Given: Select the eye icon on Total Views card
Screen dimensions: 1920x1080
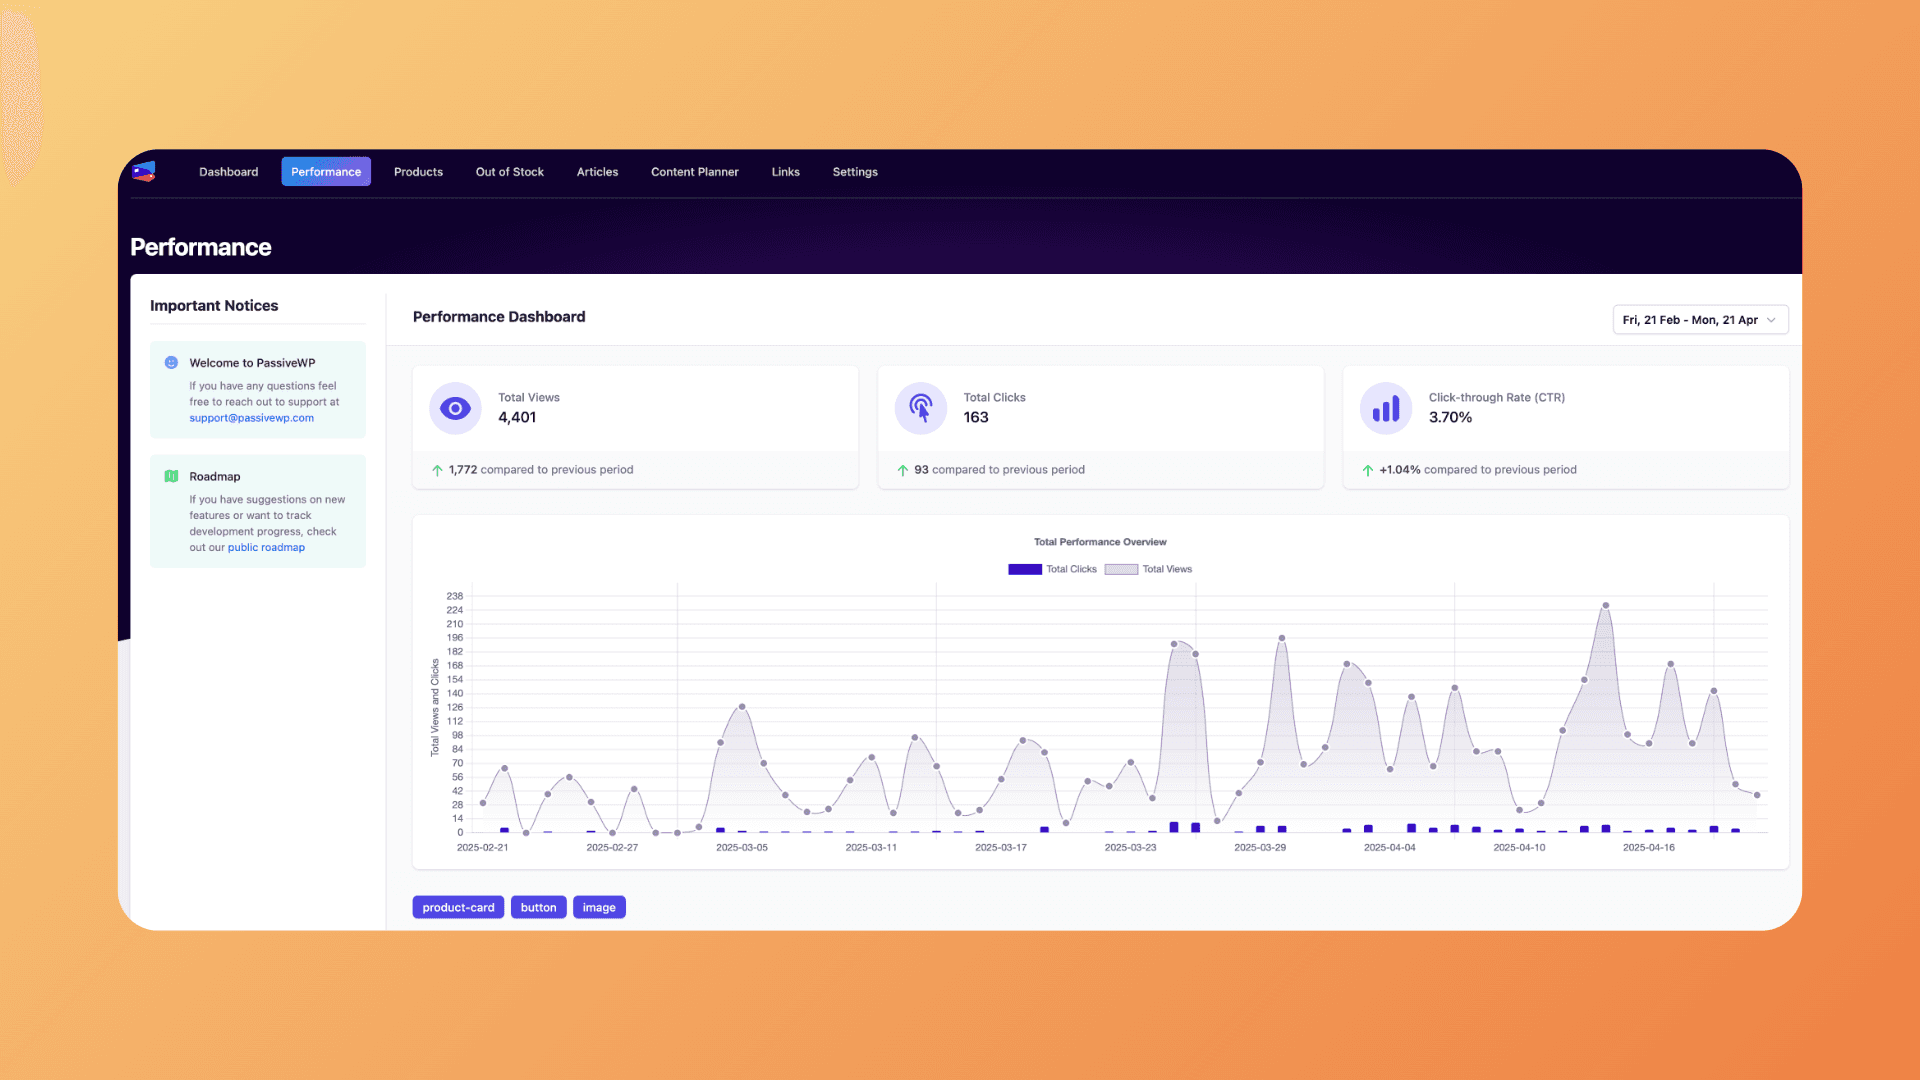Looking at the screenshot, I should click(455, 408).
